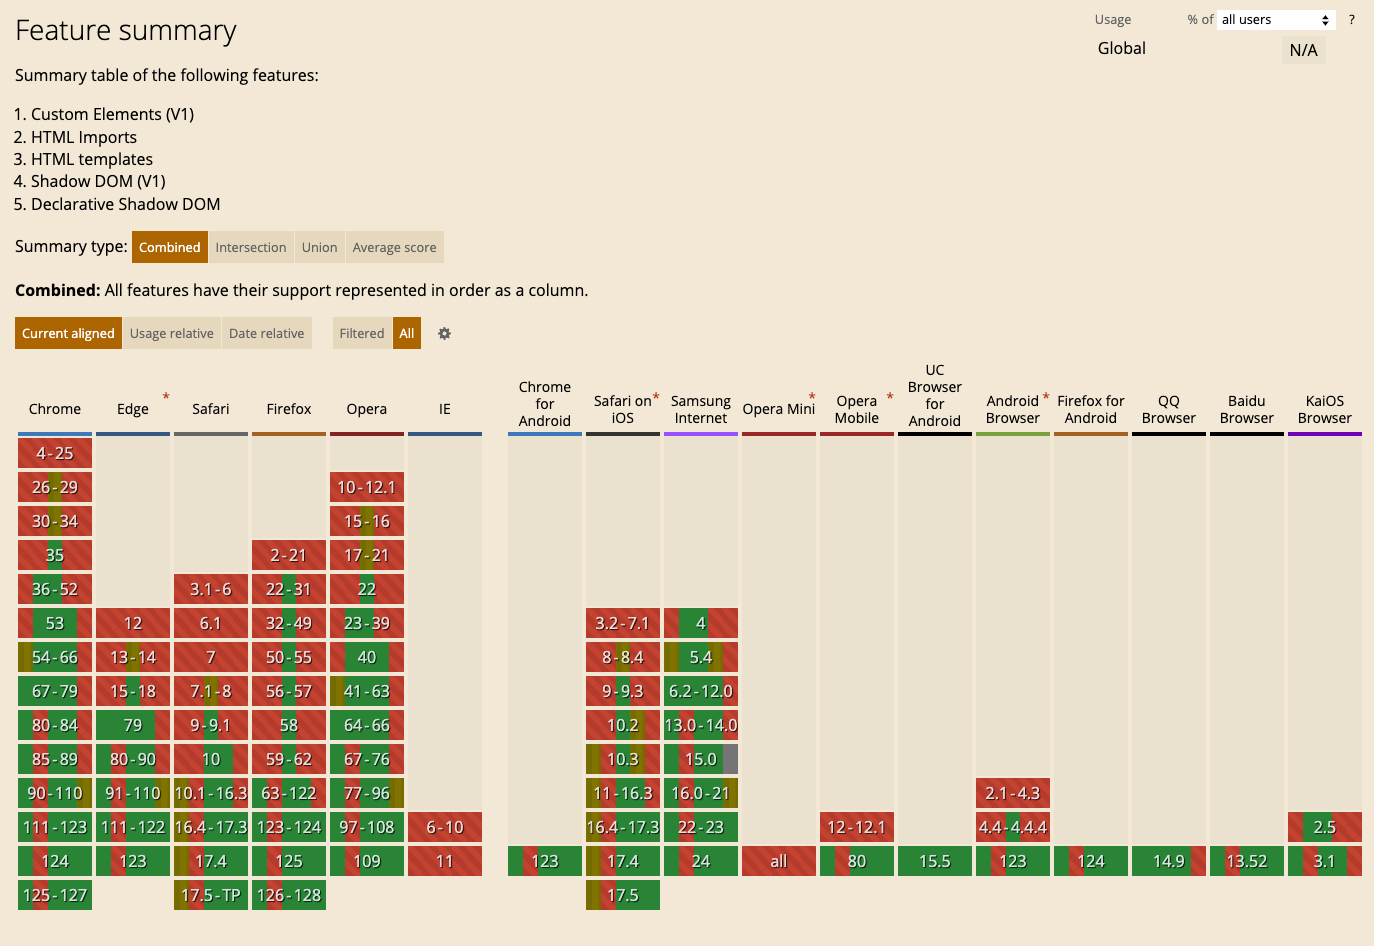1374x946 pixels.
Task: Select Safari 10.1-16.3 cell
Action: point(211,793)
